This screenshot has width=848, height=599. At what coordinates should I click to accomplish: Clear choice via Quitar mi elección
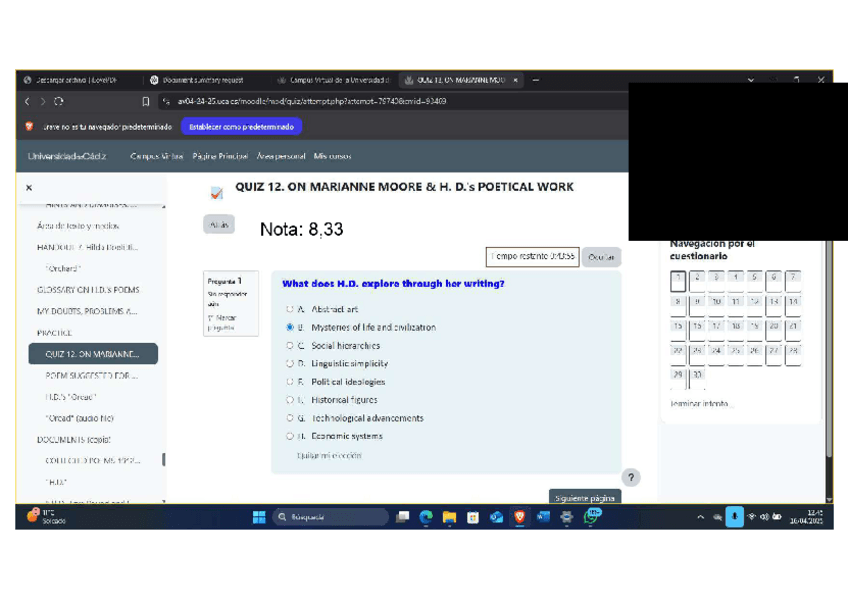[x=329, y=456]
